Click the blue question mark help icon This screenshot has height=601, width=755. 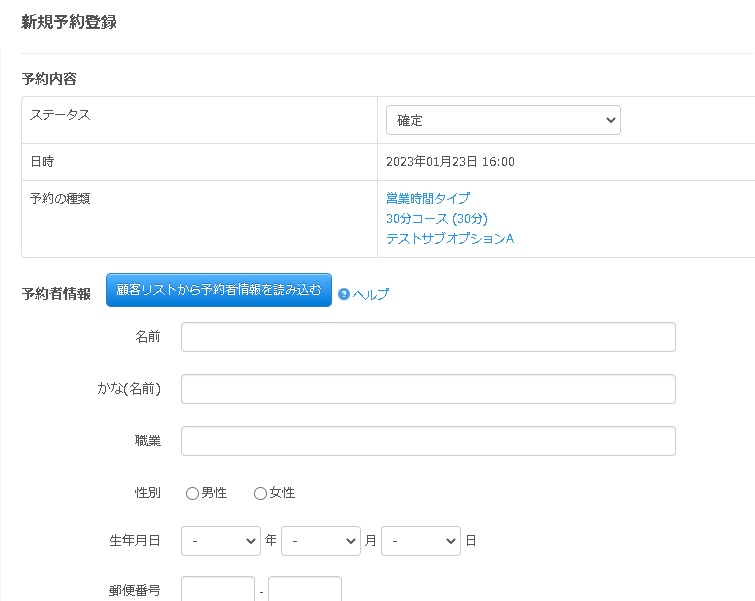(x=344, y=294)
